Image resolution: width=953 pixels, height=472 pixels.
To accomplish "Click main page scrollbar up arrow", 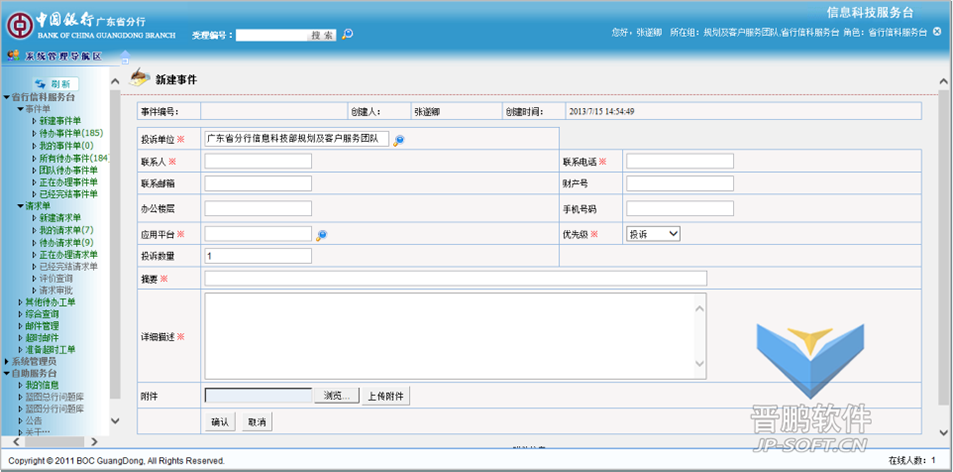I will pos(943,81).
